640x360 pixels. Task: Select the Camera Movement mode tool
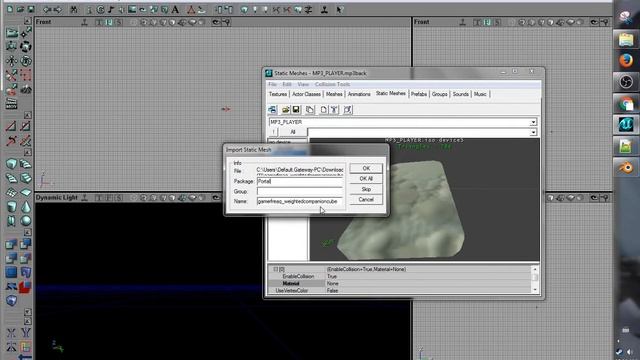11,33
